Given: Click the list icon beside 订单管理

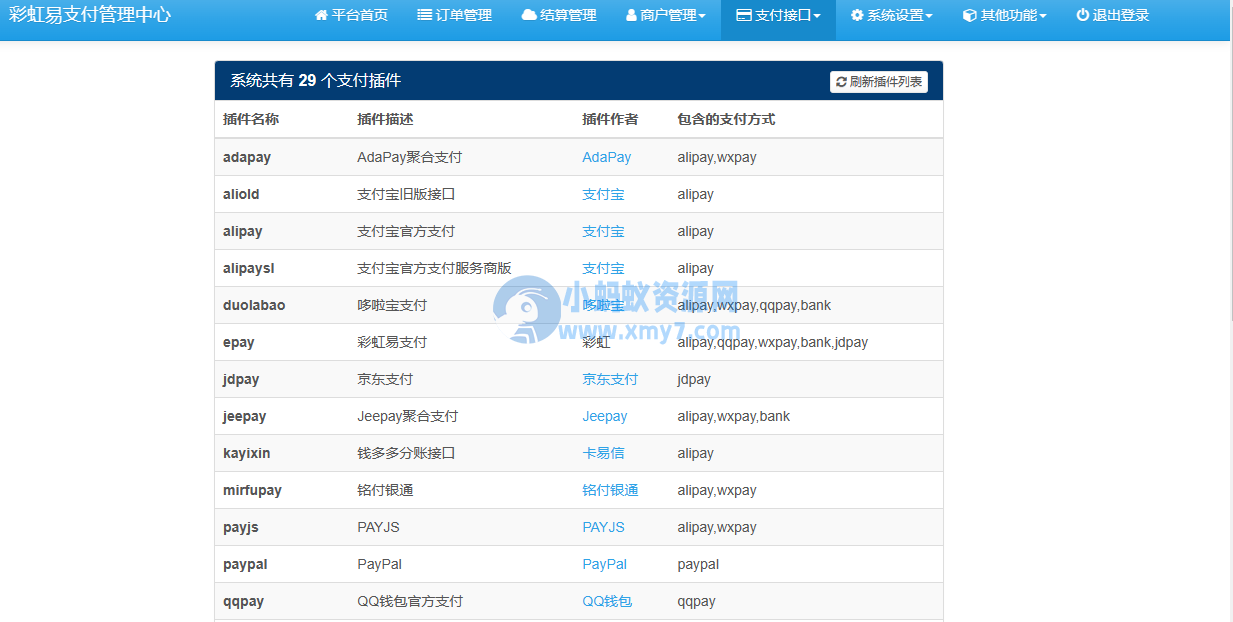Looking at the screenshot, I should pos(425,16).
